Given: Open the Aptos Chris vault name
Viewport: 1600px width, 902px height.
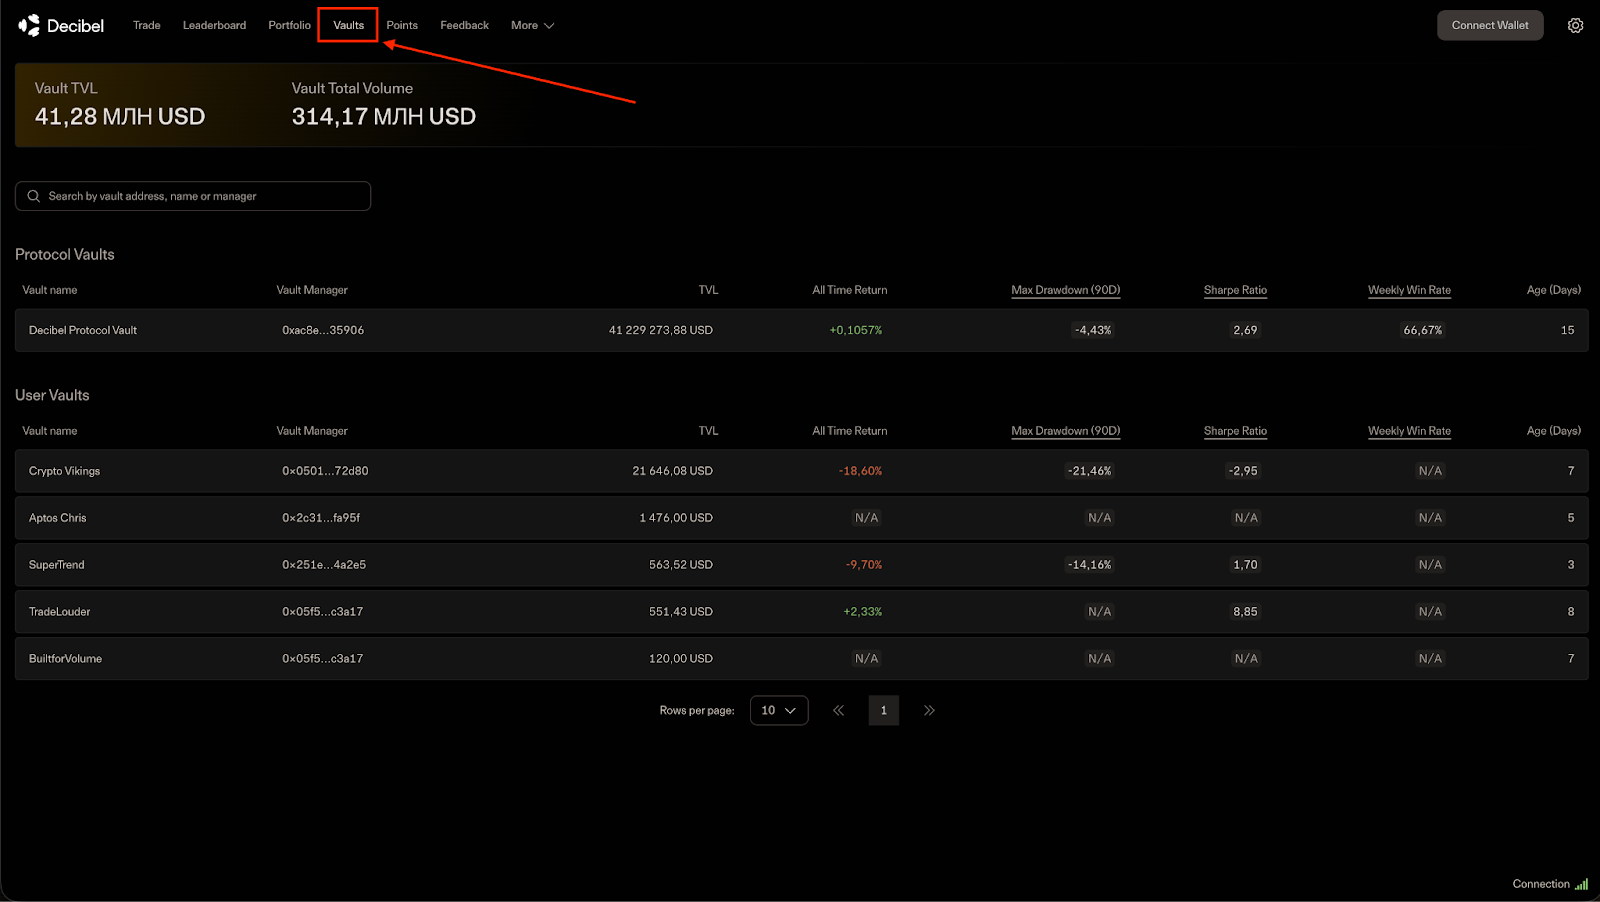Looking at the screenshot, I should (x=57, y=518).
